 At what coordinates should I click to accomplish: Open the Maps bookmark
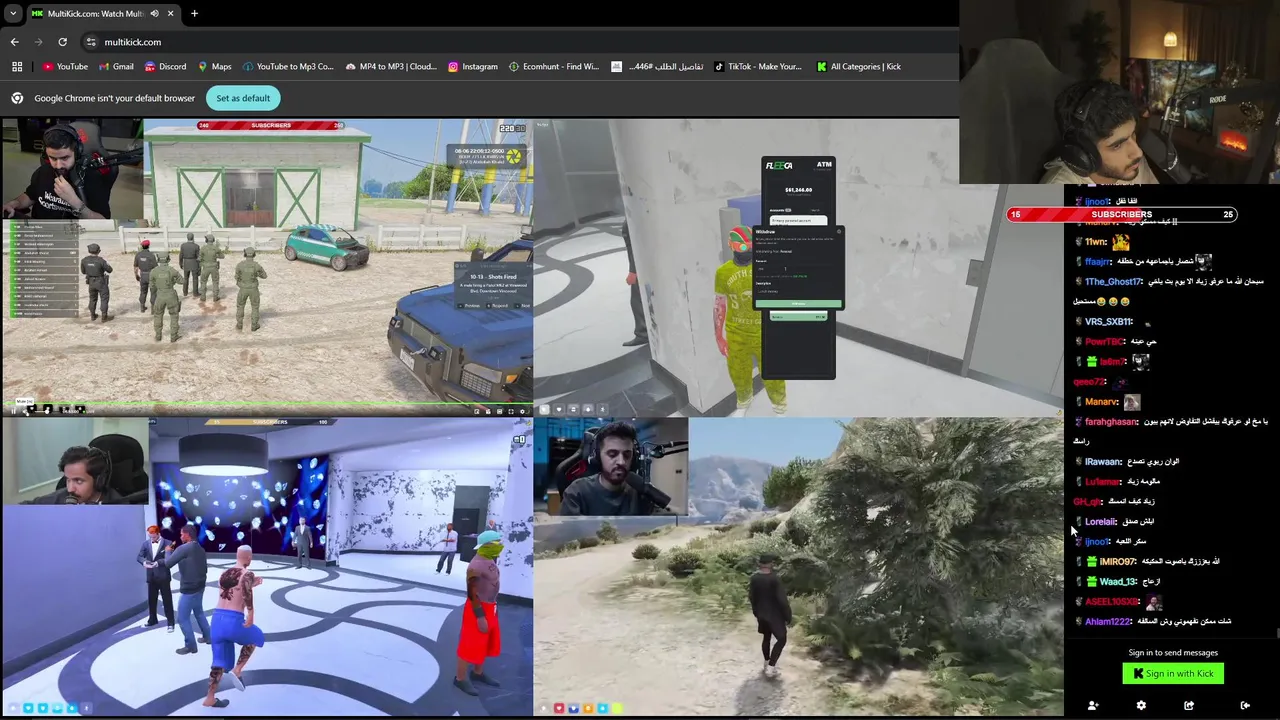click(214, 67)
